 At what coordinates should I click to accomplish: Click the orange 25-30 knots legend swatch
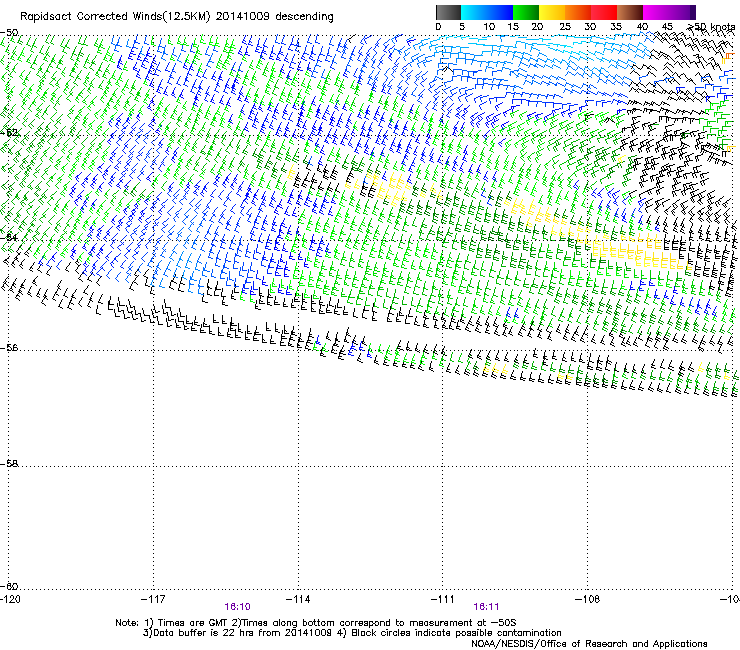578,12
